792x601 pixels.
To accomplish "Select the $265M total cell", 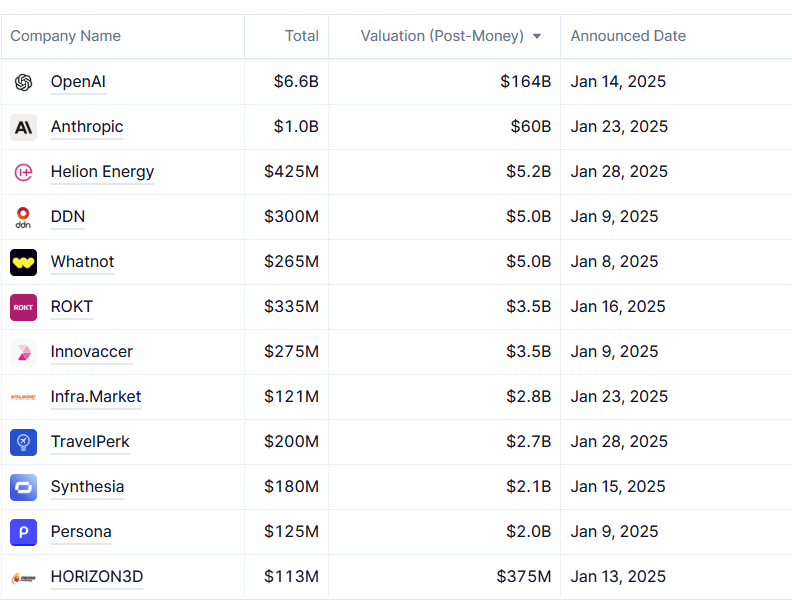I will [x=286, y=262].
